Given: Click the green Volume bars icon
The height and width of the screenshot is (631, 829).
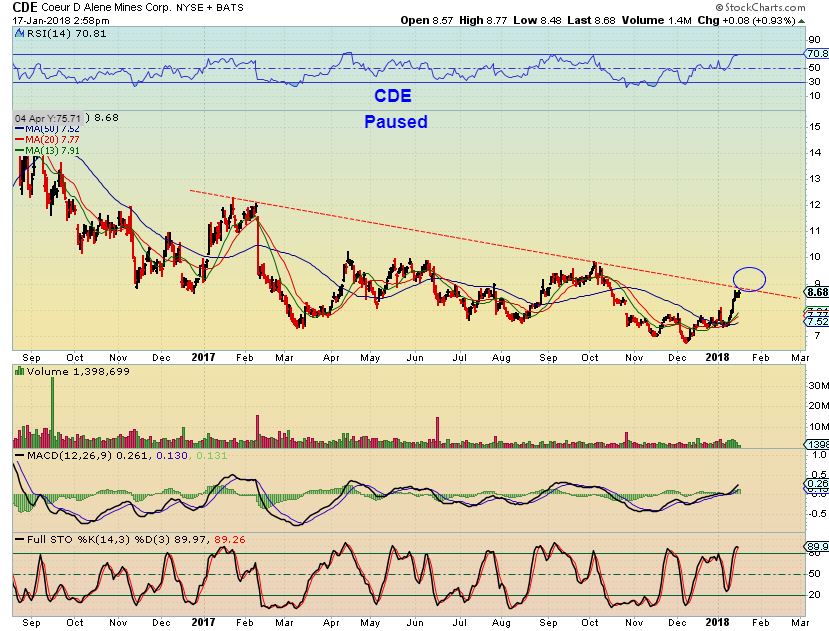Looking at the screenshot, I should [x=20, y=371].
